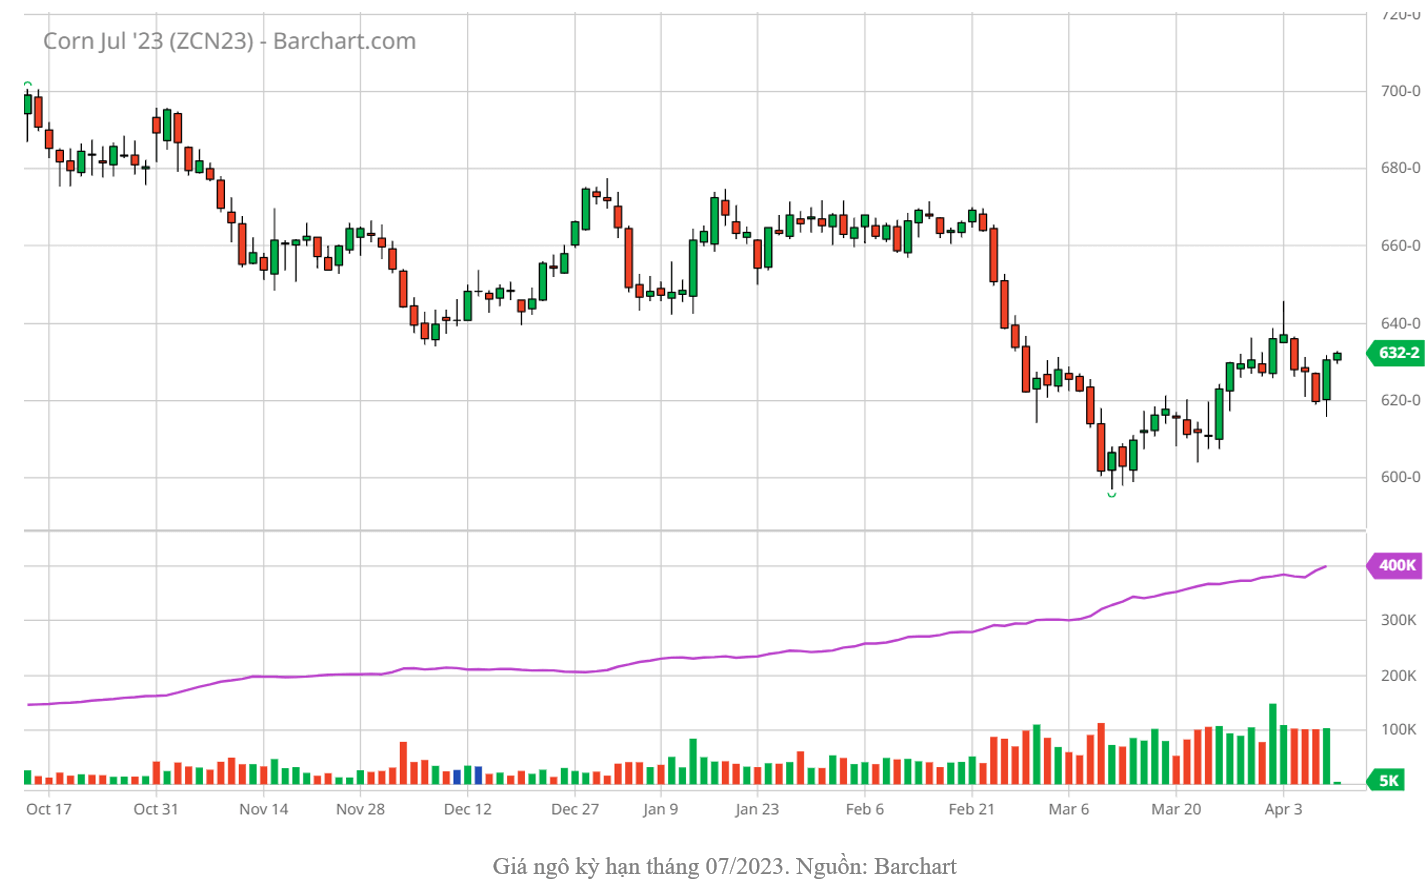The height and width of the screenshot is (887, 1428).
Task: Click the Dec 12 date label
Action: coord(468,809)
